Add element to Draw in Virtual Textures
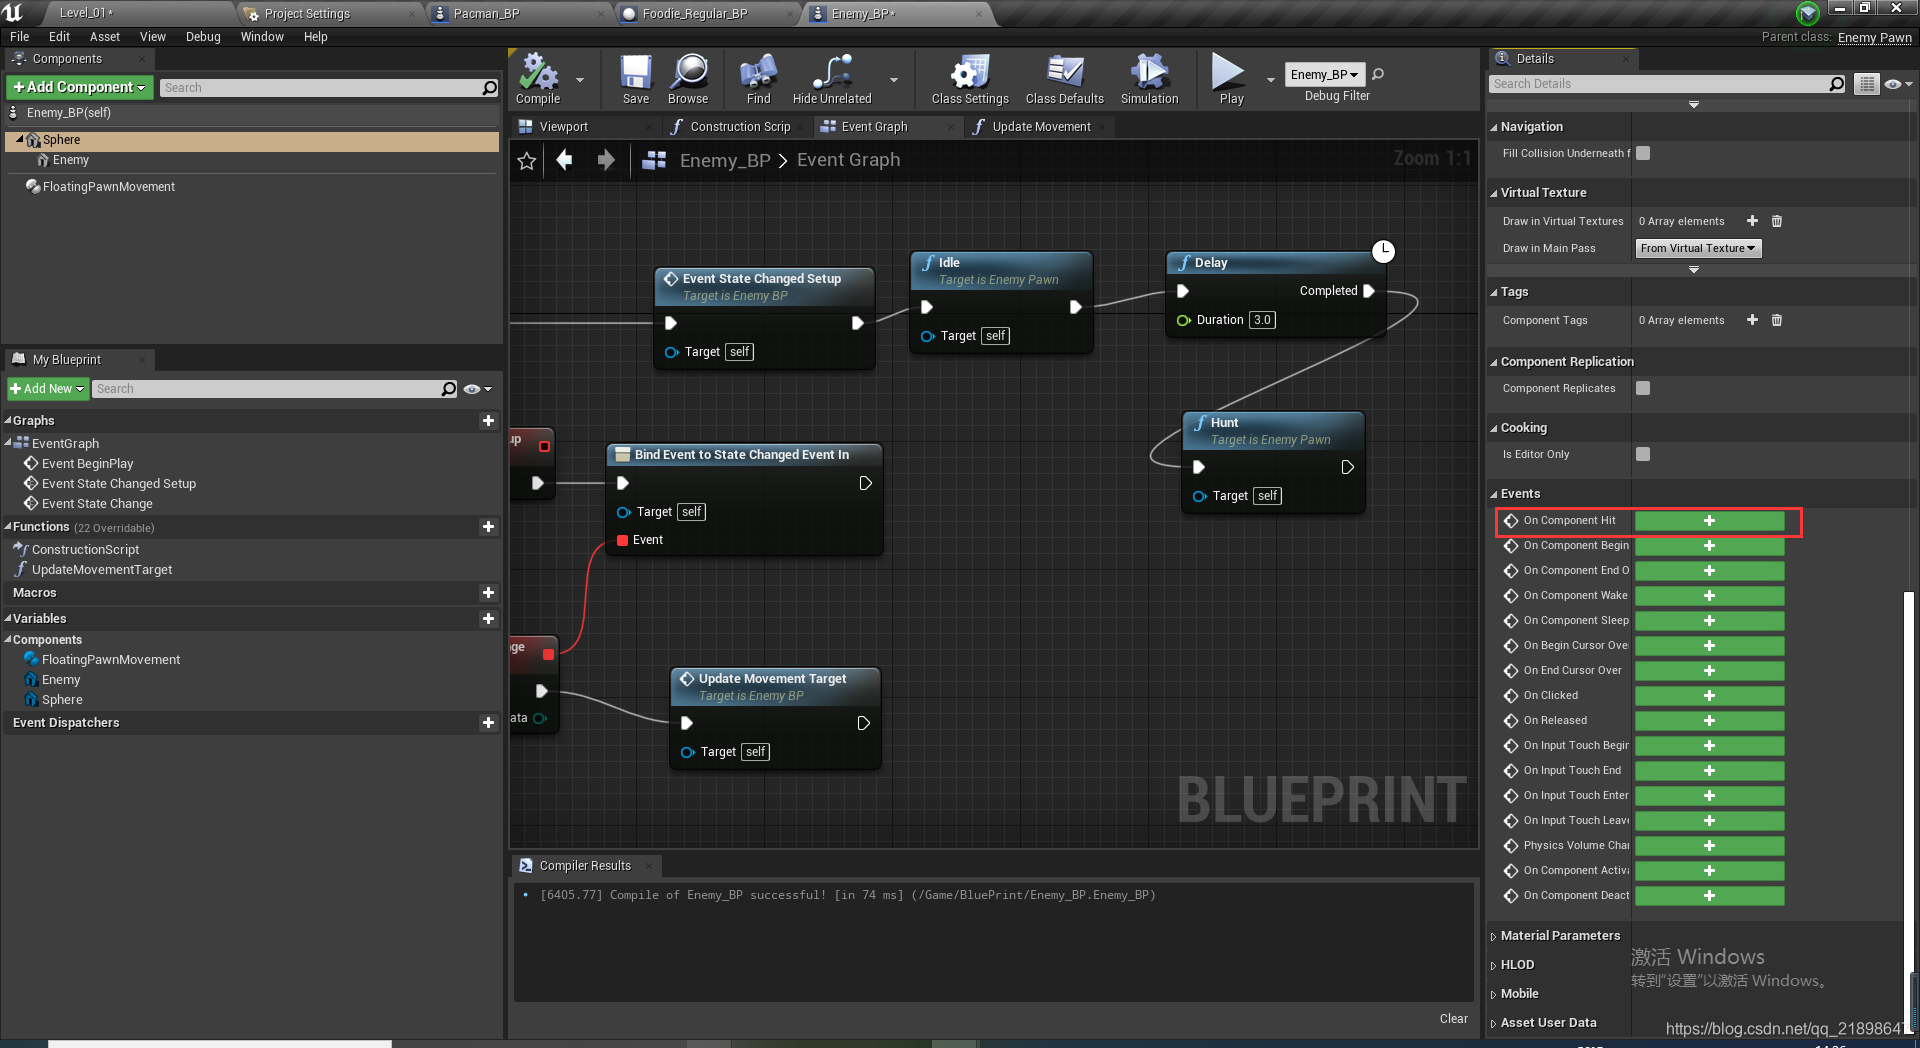Screen dimensions: 1920x1048 (1752, 221)
